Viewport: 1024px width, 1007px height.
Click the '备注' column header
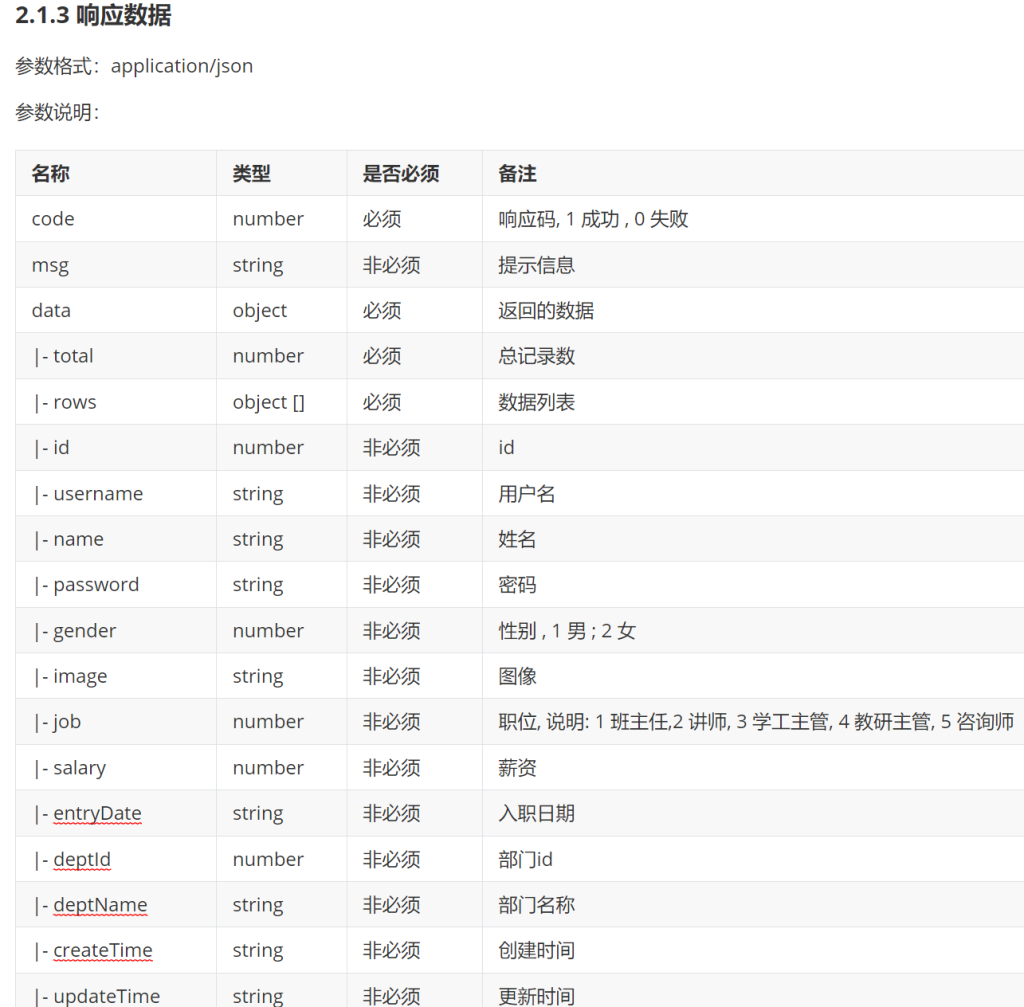(x=518, y=174)
